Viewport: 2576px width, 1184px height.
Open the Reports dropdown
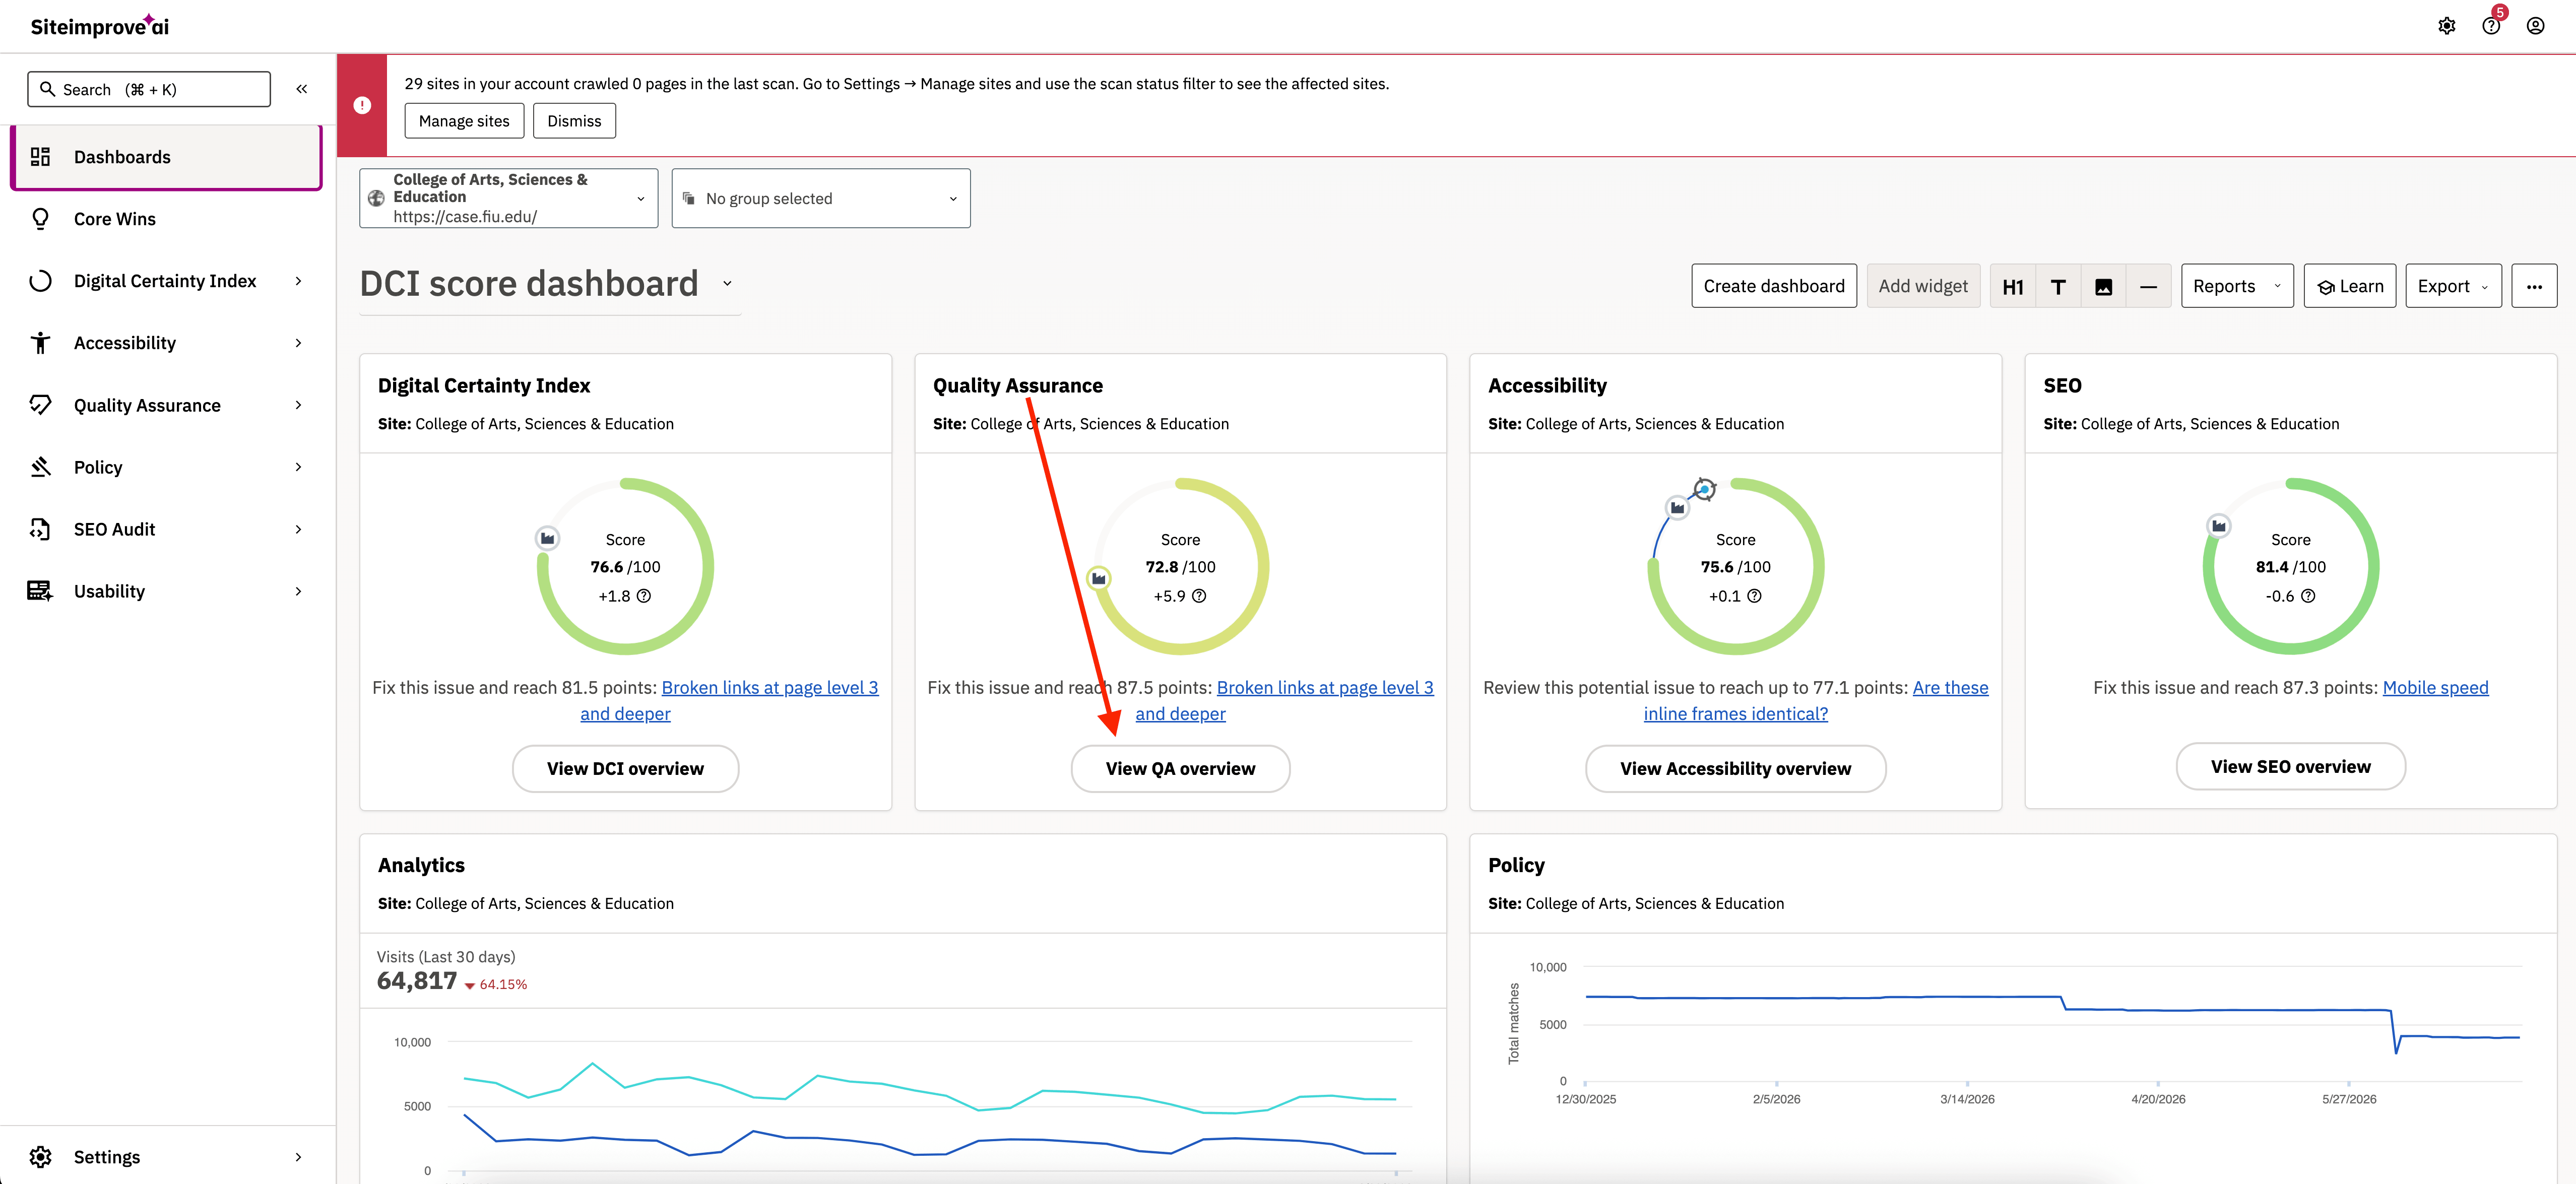pyautogui.click(x=2237, y=287)
